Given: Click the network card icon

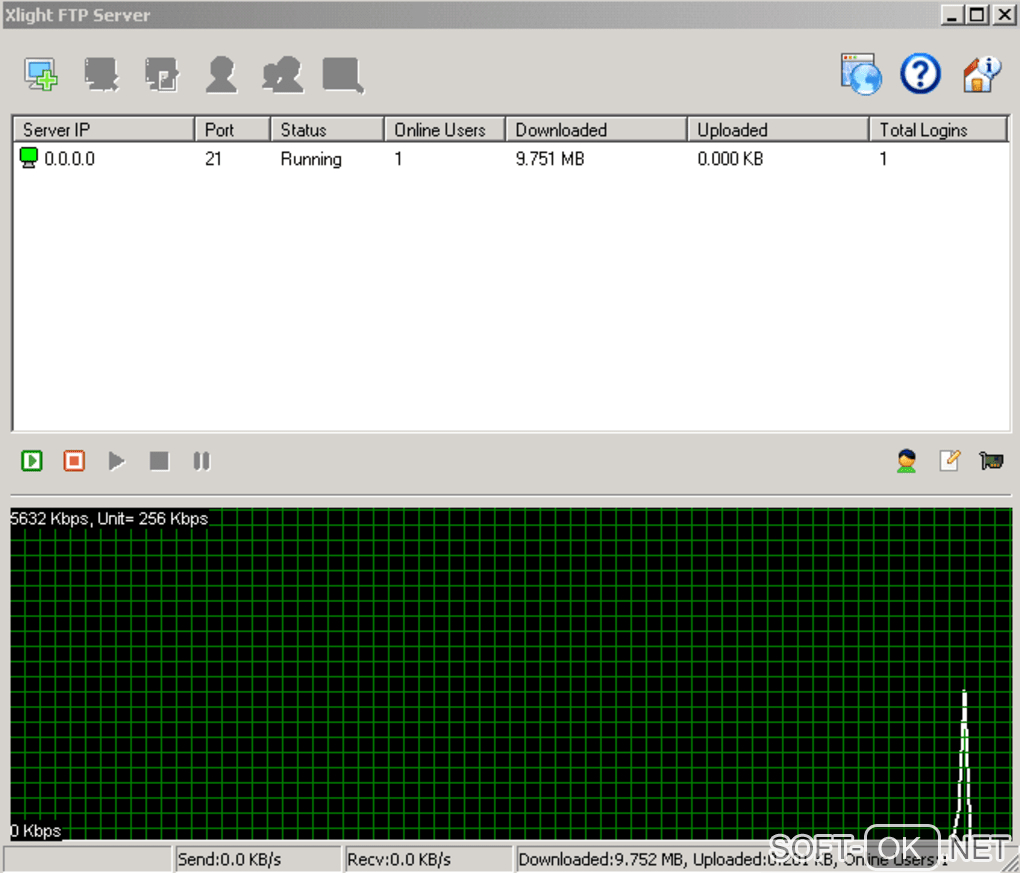Looking at the screenshot, I should [991, 461].
